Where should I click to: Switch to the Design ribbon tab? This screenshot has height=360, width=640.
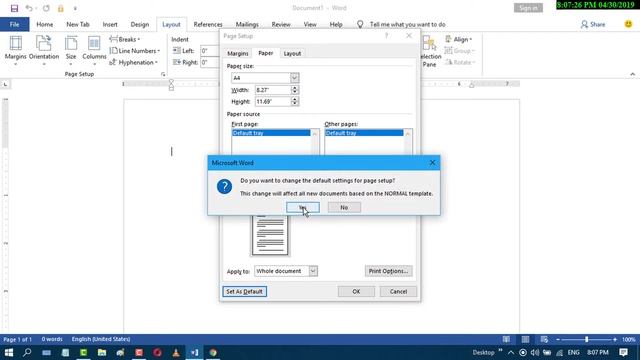tap(140, 24)
